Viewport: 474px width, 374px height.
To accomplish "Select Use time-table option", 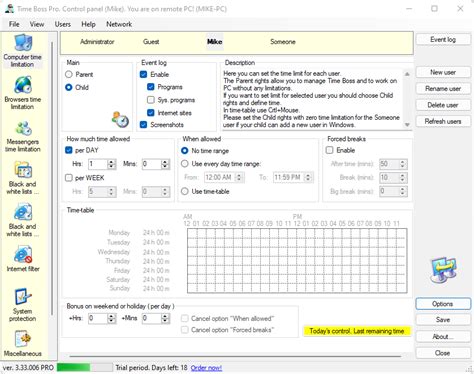I will click(185, 191).
